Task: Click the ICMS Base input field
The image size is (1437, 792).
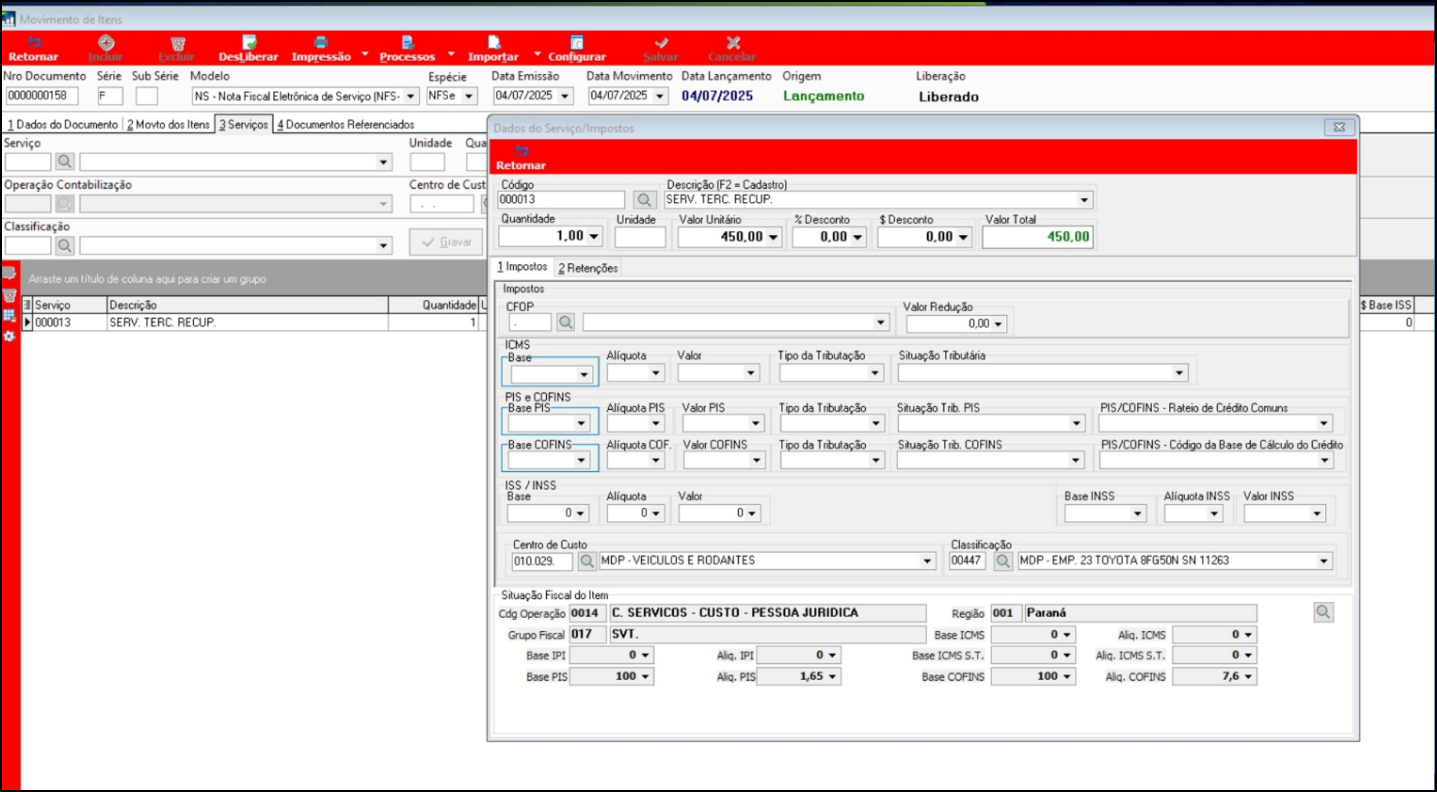Action: pos(551,373)
